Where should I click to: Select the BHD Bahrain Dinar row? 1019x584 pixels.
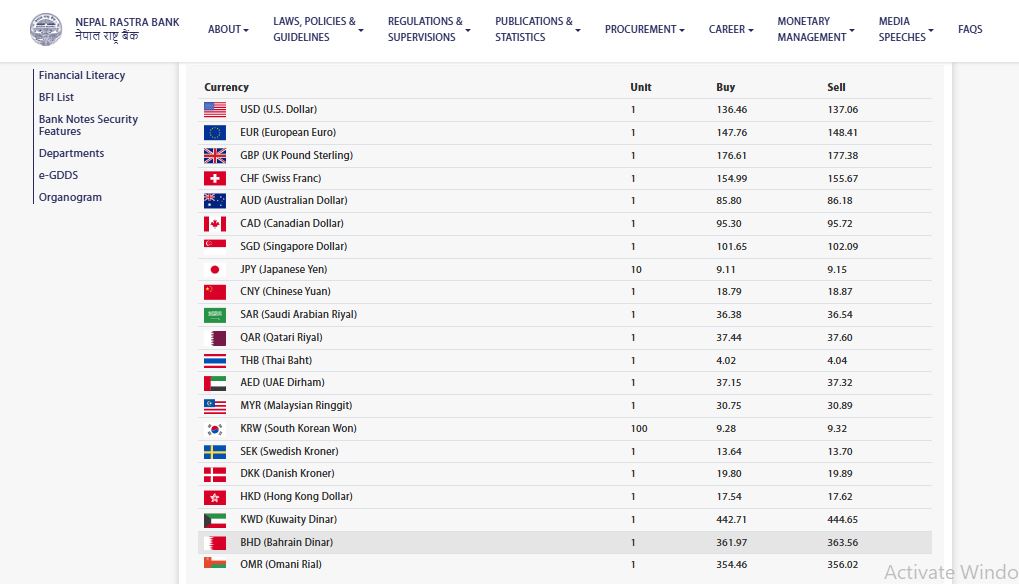[x=565, y=543]
